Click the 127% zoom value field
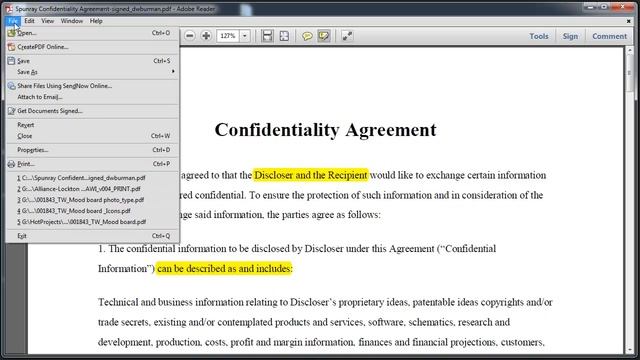The image size is (640, 360). pyautogui.click(x=228, y=36)
